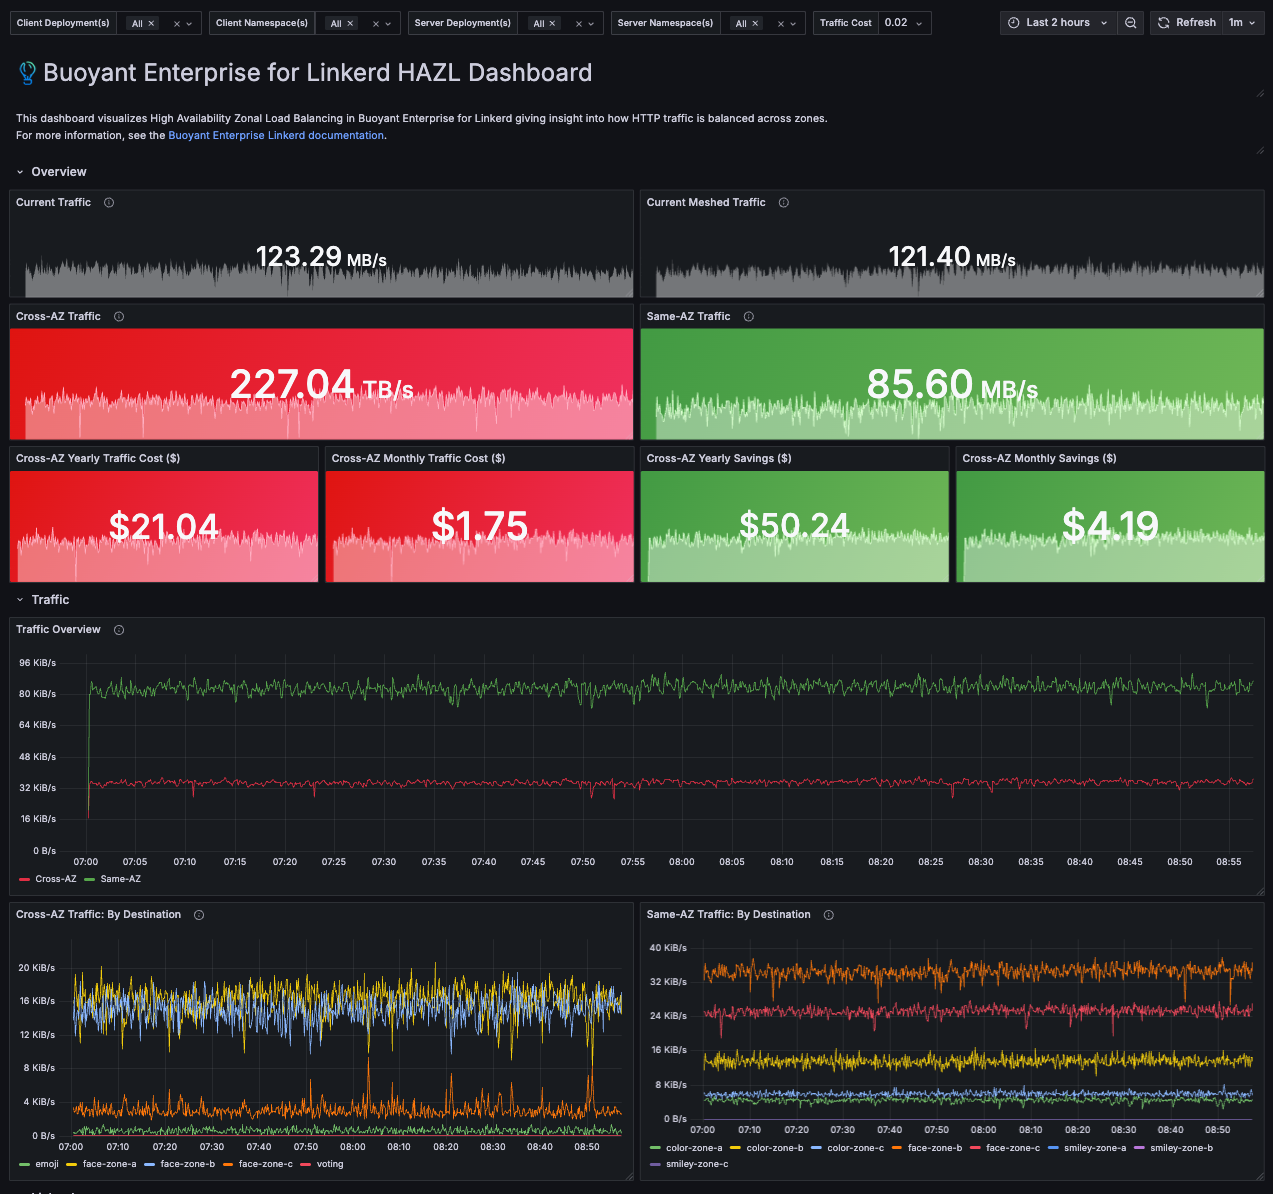Collapse the Overview row section
Viewport: 1273px width, 1194px height.
click(20, 172)
